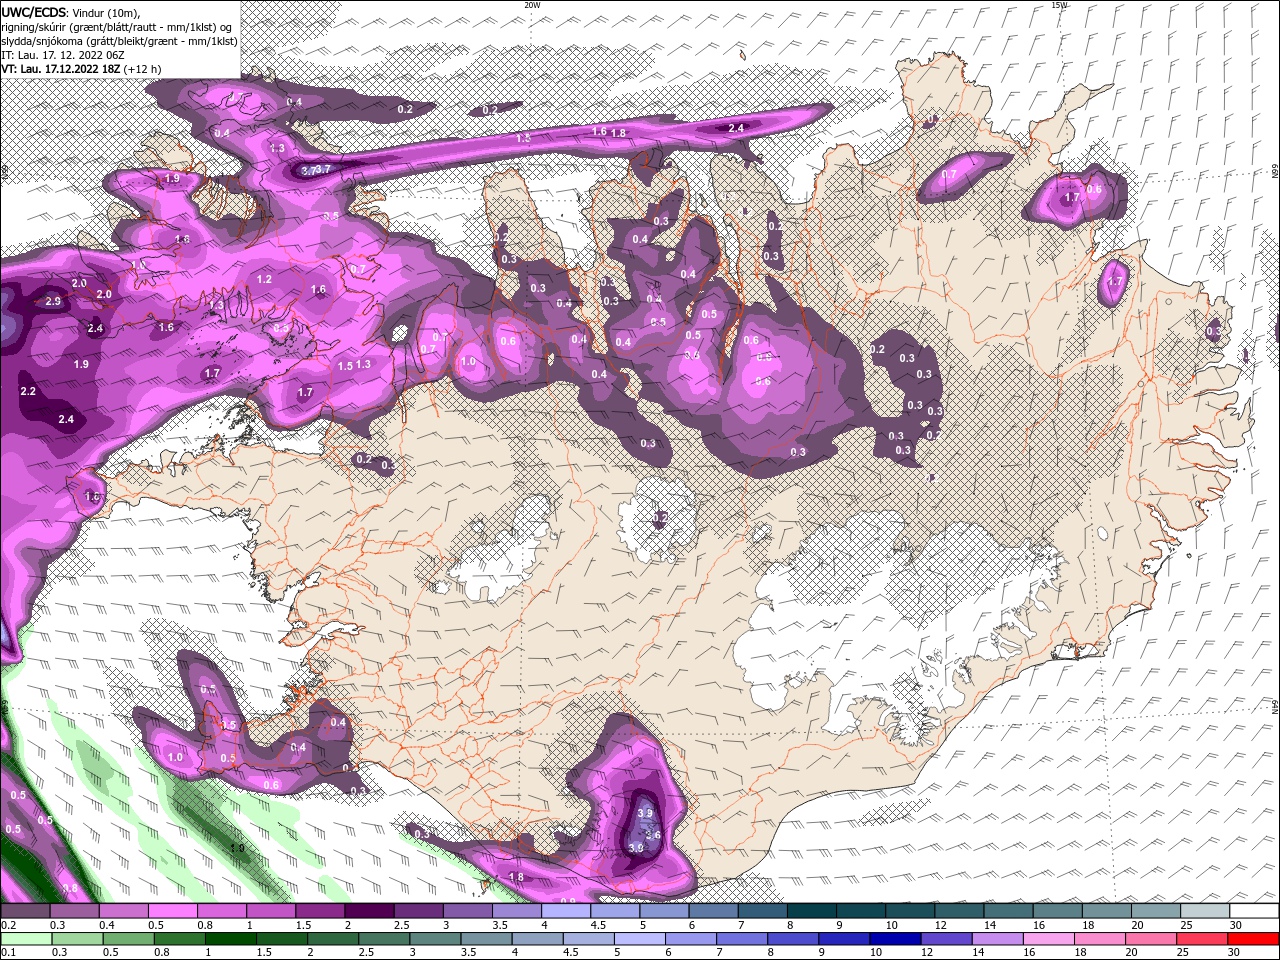Click the 3.6 precipitation value on the map
Screen dimensions: 1280x960
pyautogui.click(x=653, y=834)
